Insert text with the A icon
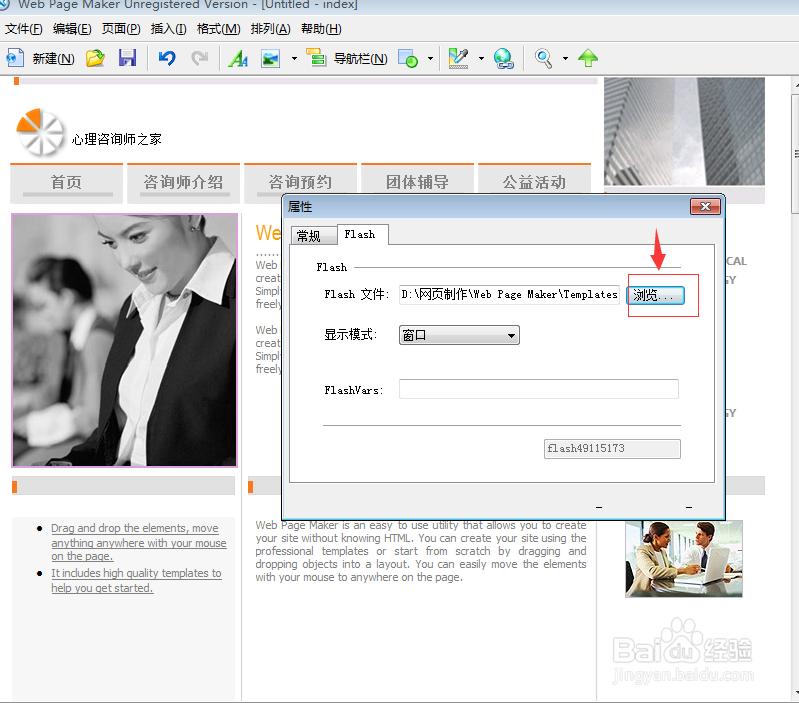This screenshot has width=799, height=703. tap(238, 59)
